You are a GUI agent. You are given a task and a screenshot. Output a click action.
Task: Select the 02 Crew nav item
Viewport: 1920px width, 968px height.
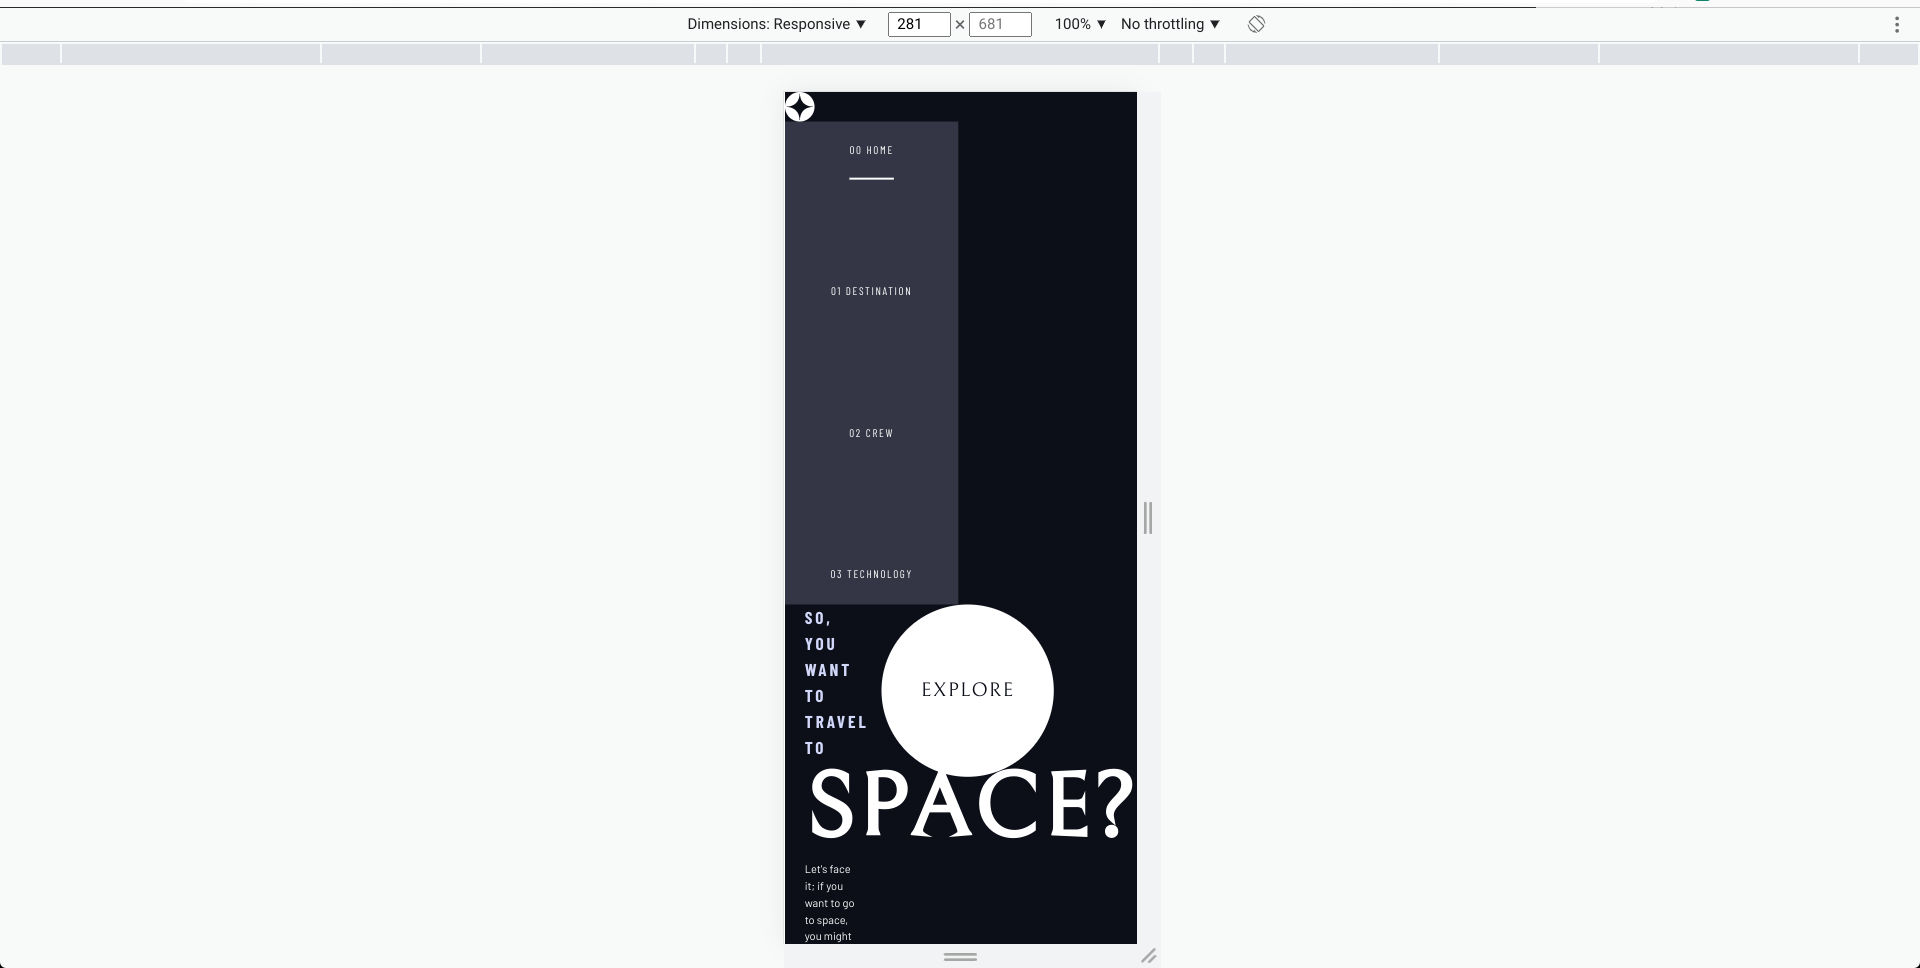[x=871, y=433]
